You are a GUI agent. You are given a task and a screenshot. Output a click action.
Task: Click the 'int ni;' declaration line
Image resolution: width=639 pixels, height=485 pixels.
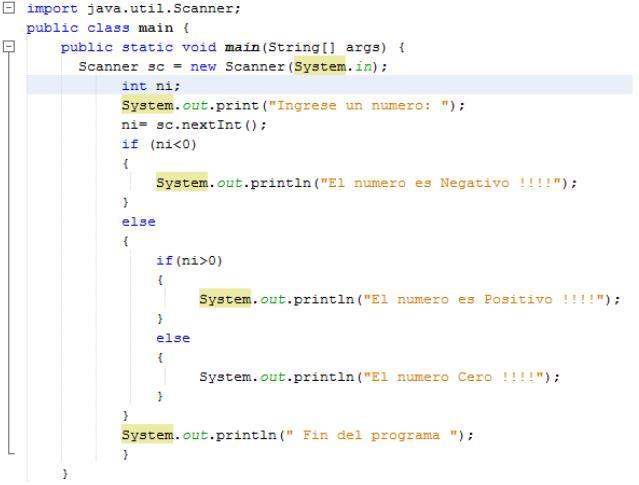pos(151,86)
